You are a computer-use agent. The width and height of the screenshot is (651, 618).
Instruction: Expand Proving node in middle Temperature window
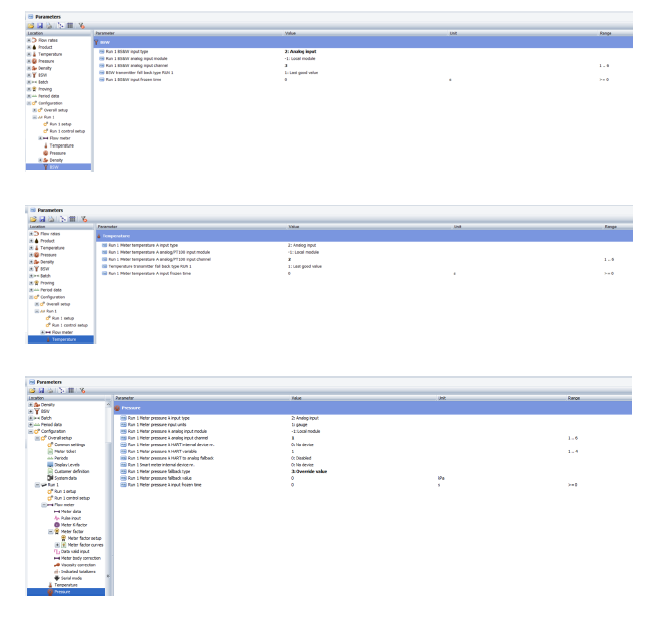[31, 283]
